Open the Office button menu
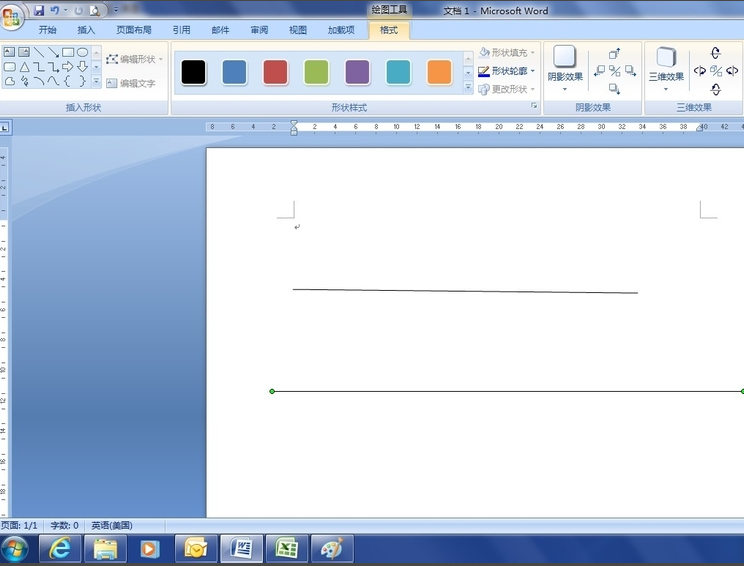 point(12,18)
